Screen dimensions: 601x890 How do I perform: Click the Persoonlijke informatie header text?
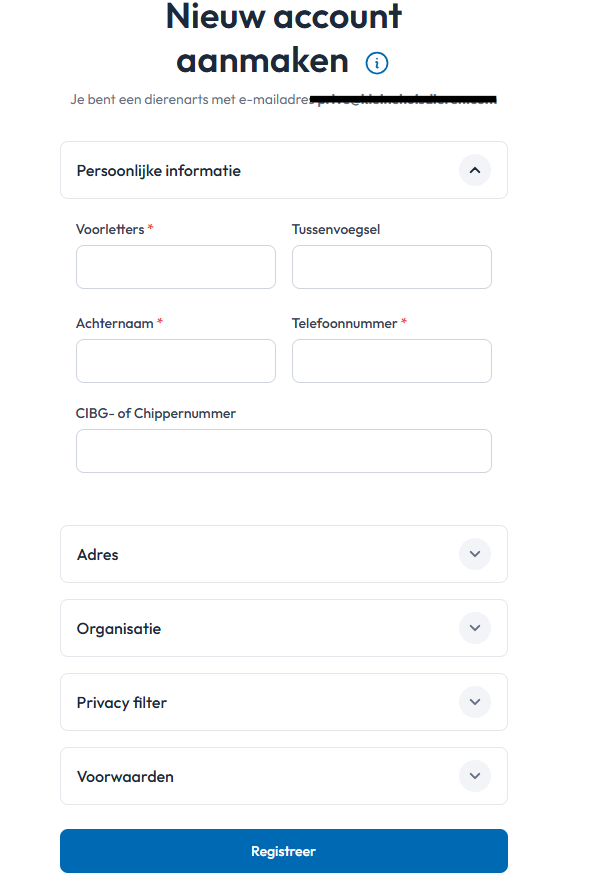click(x=159, y=171)
